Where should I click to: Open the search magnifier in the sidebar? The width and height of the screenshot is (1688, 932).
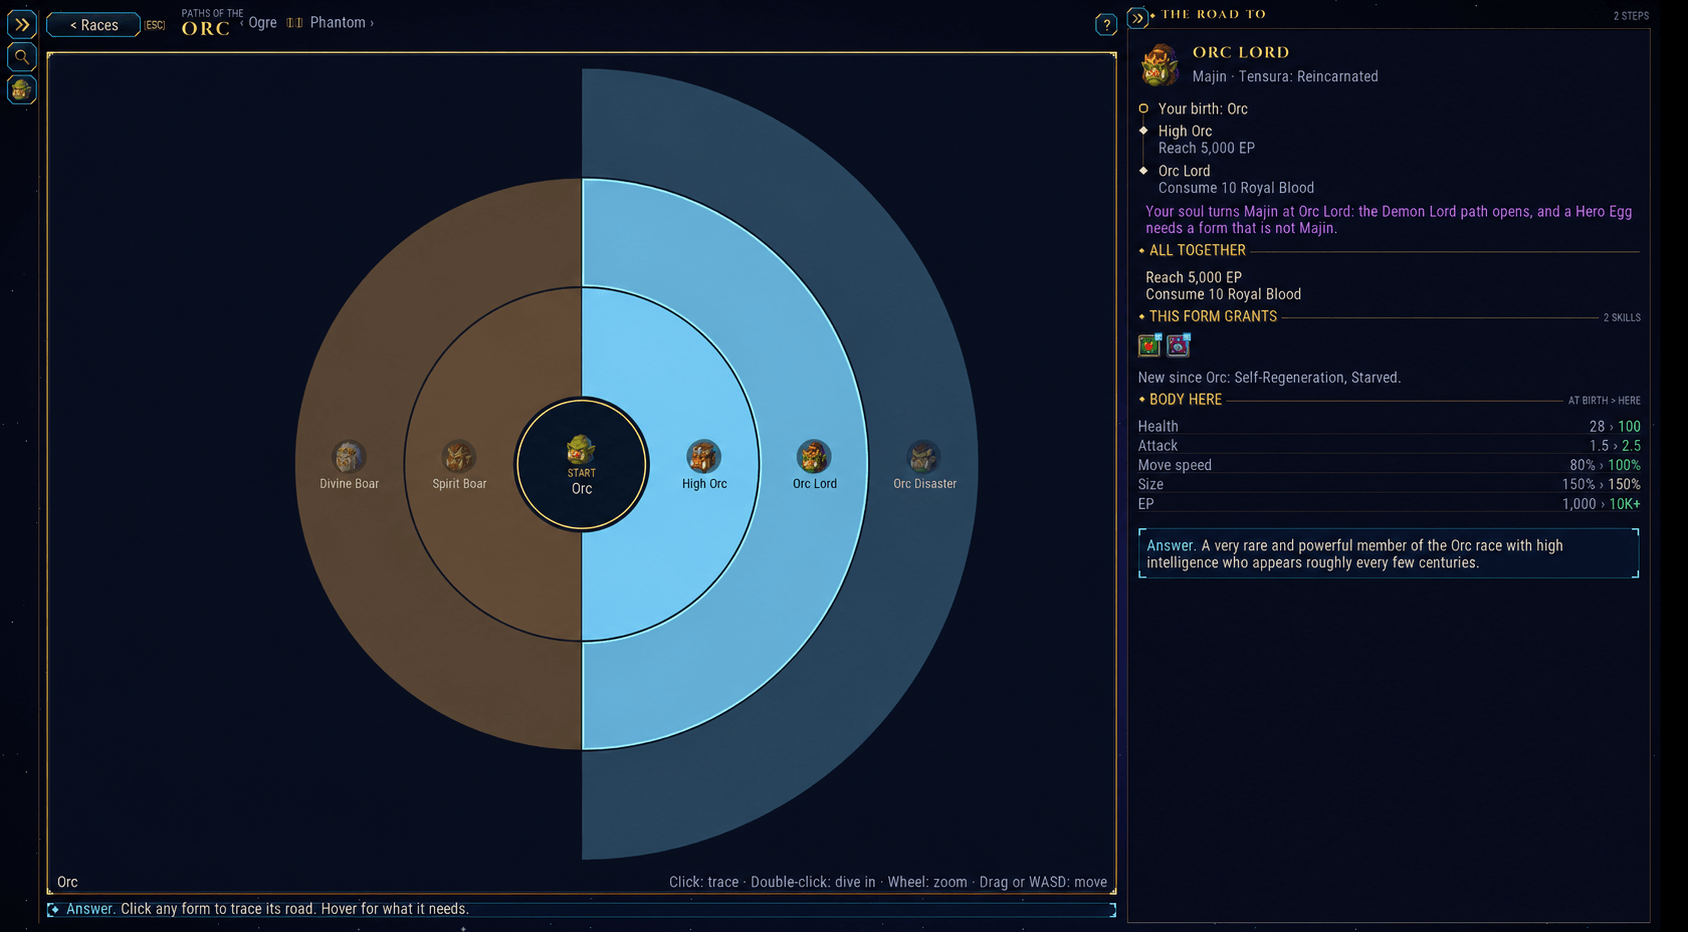[22, 57]
